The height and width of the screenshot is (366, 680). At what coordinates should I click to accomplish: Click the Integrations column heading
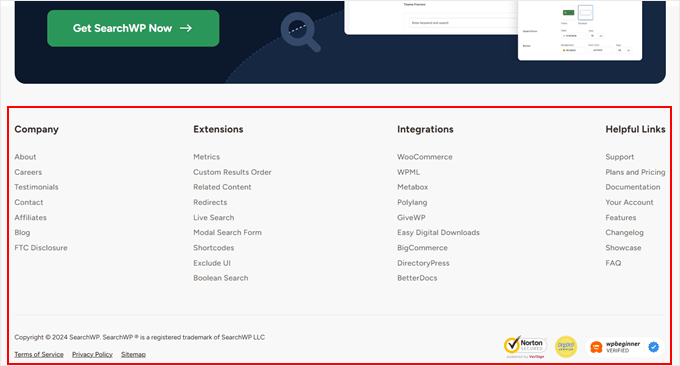tap(425, 129)
